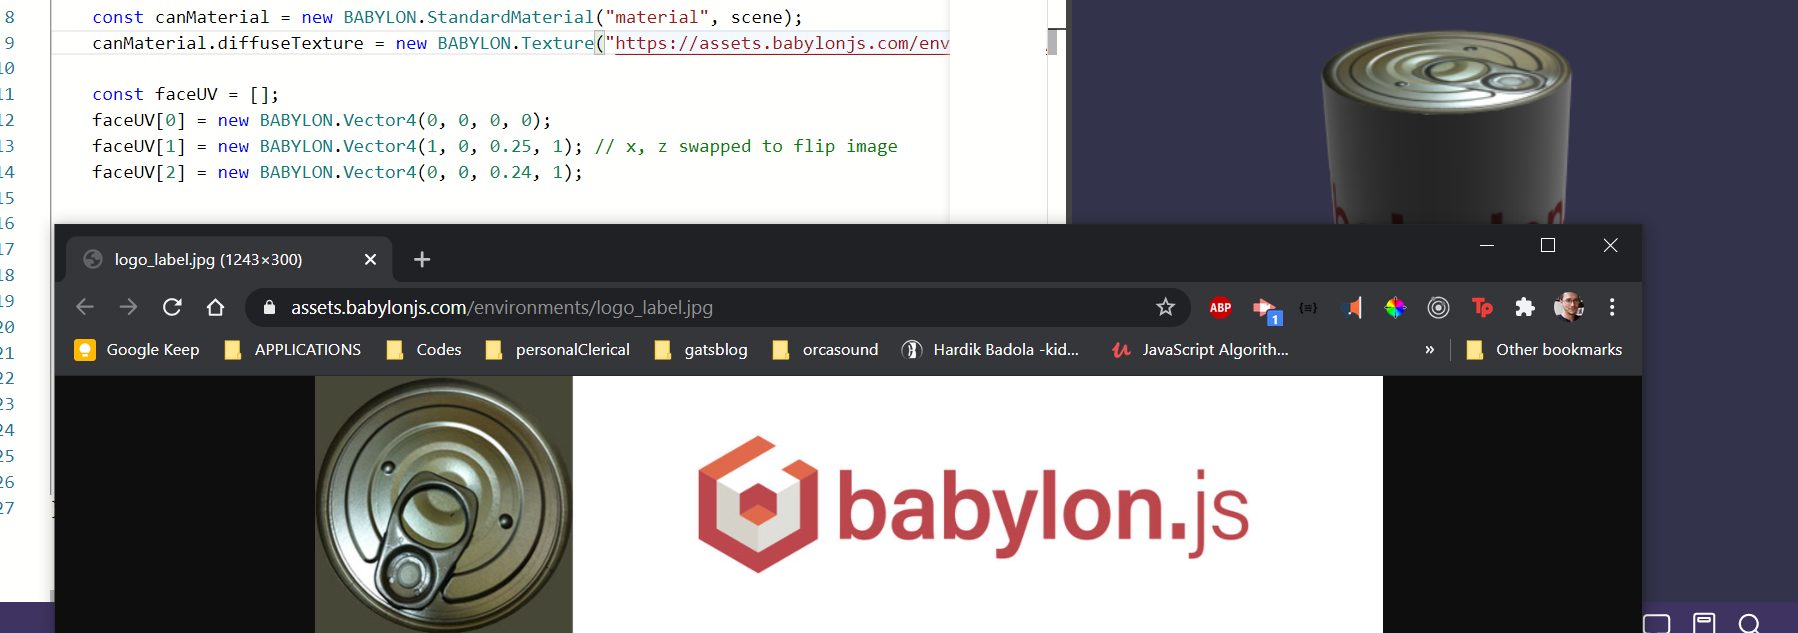Maximize the Chrome window
This screenshot has width=1798, height=633.
pyautogui.click(x=1548, y=245)
